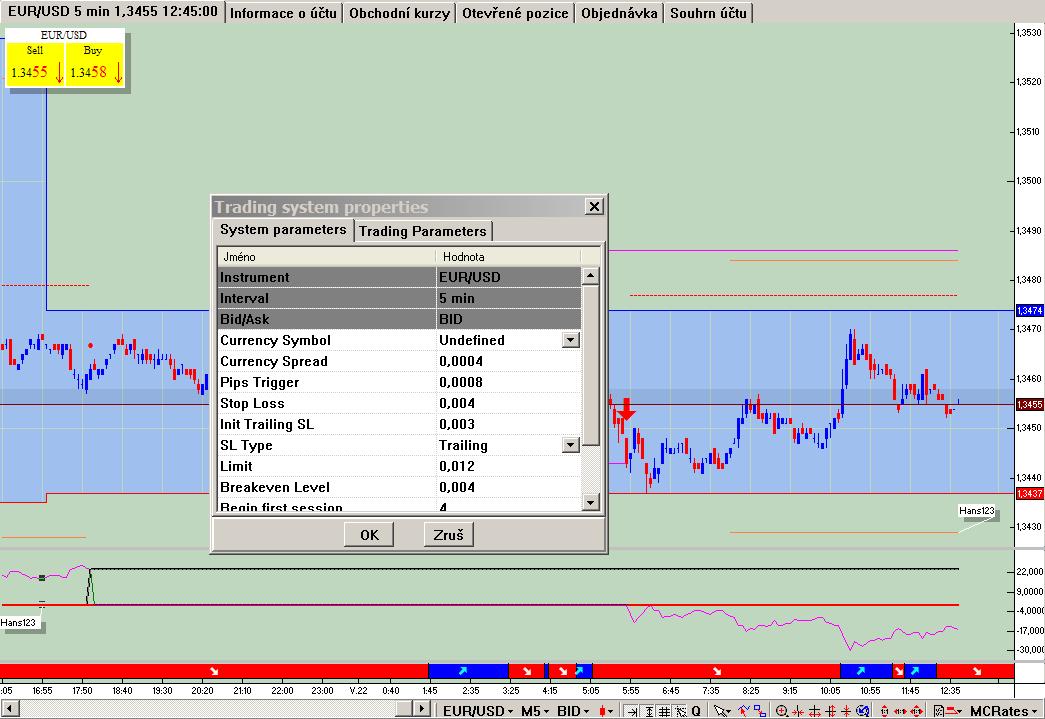Click the Interval row label

point(245,298)
